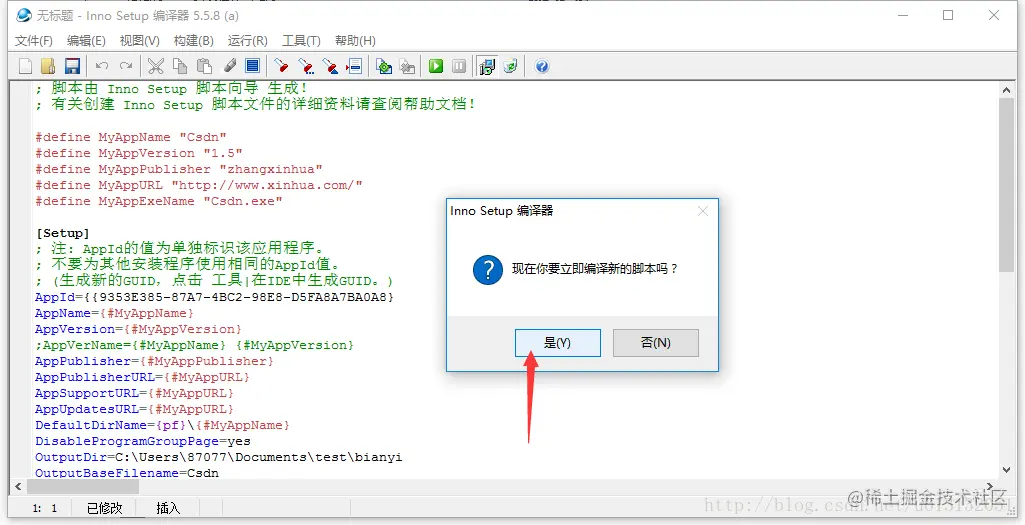Close the Inno Setup 编译器 dialog
Viewport: 1025px width, 525px height.
click(x=703, y=211)
